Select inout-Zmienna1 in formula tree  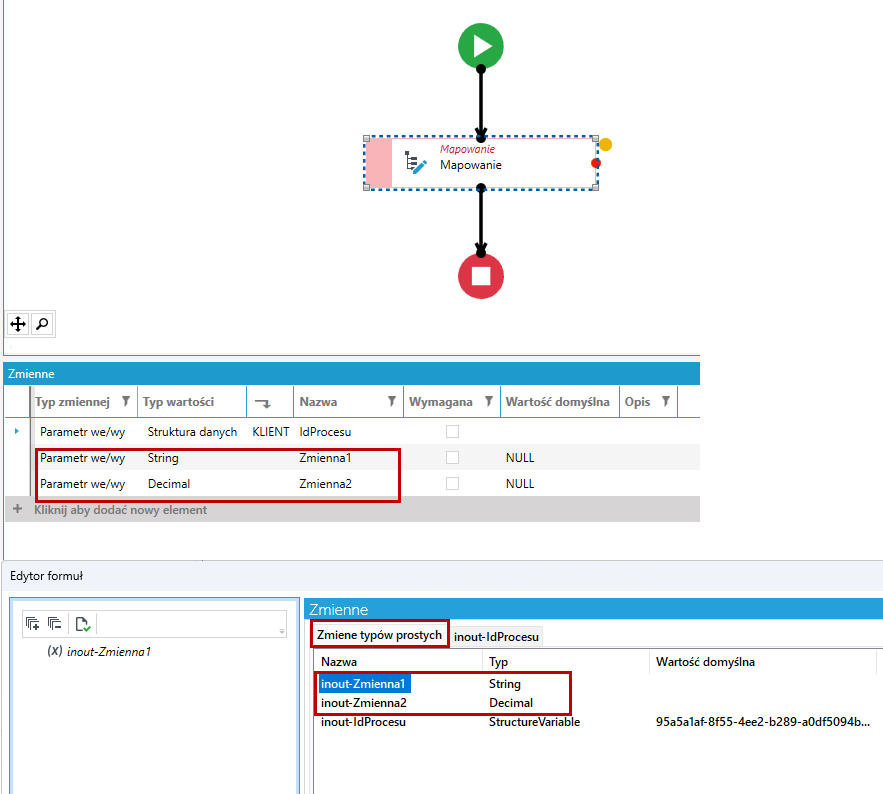pos(109,652)
